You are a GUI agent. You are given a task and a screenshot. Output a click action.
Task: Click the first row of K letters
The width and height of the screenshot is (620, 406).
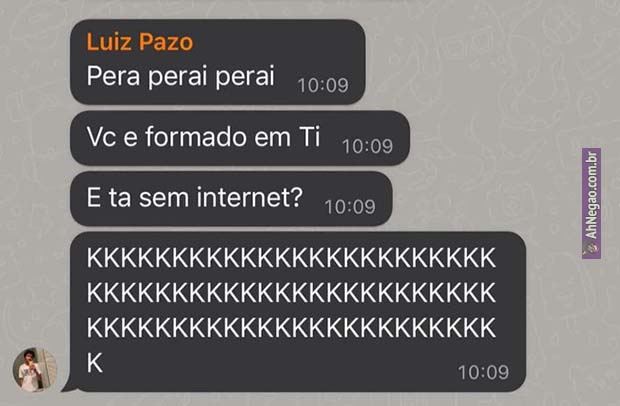click(291, 258)
